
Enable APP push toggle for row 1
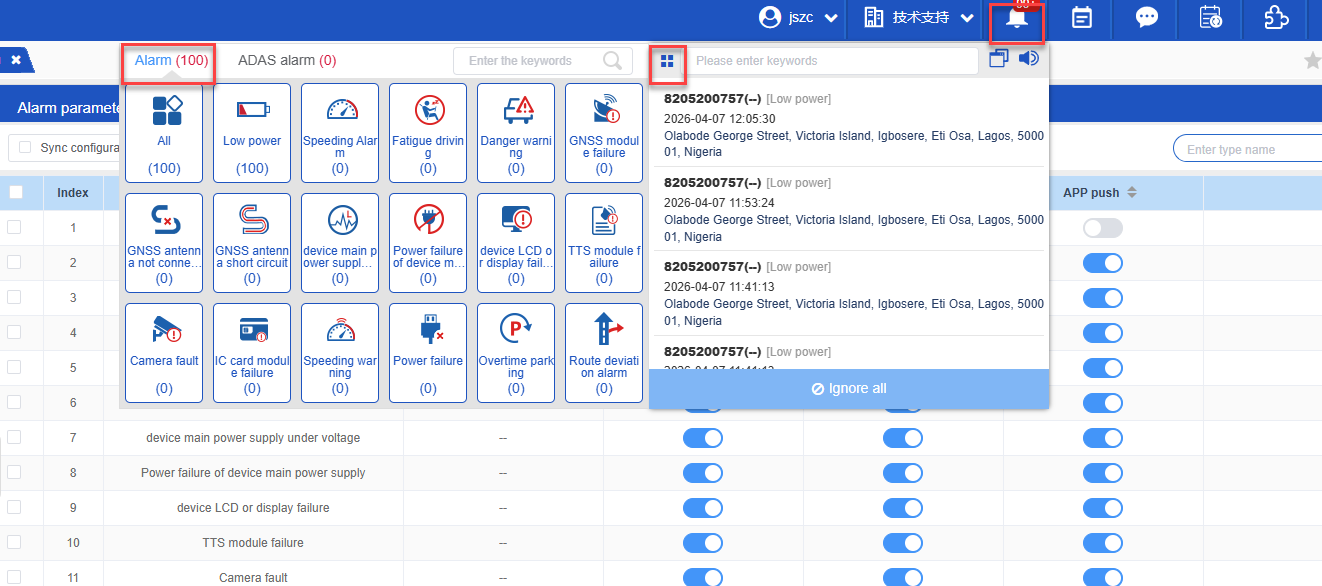(x=1103, y=228)
